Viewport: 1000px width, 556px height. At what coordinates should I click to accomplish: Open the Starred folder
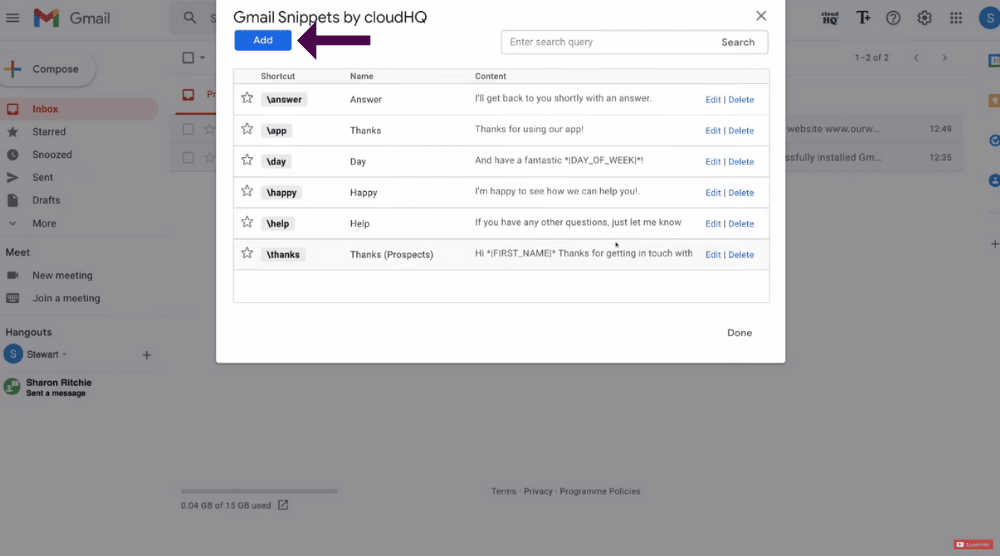click(48, 132)
